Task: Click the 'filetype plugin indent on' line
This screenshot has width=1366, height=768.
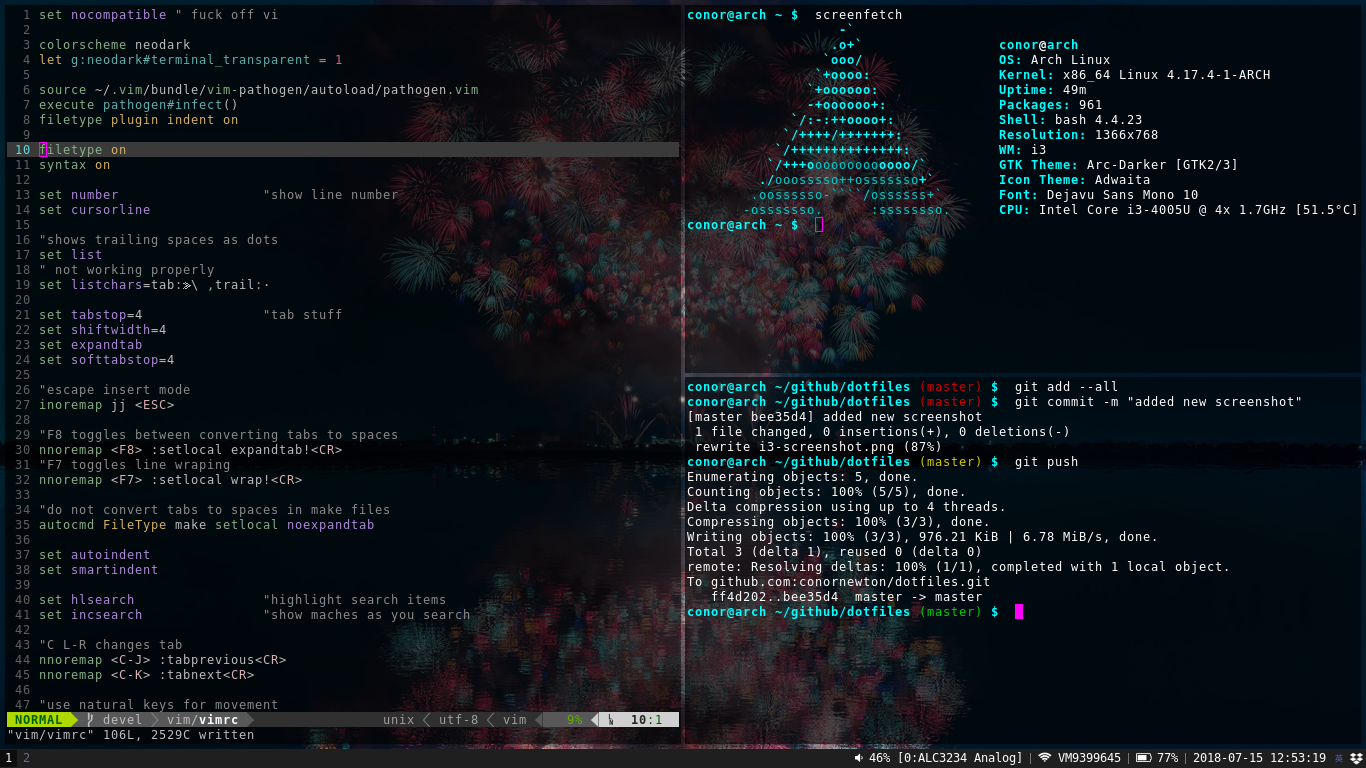Action: [138, 120]
